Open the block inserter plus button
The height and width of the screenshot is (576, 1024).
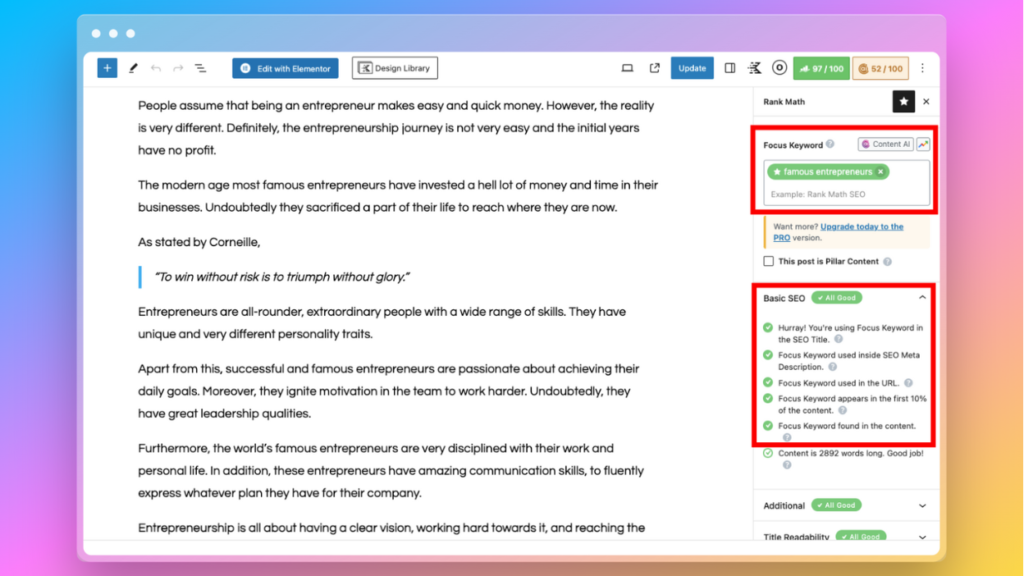107,68
